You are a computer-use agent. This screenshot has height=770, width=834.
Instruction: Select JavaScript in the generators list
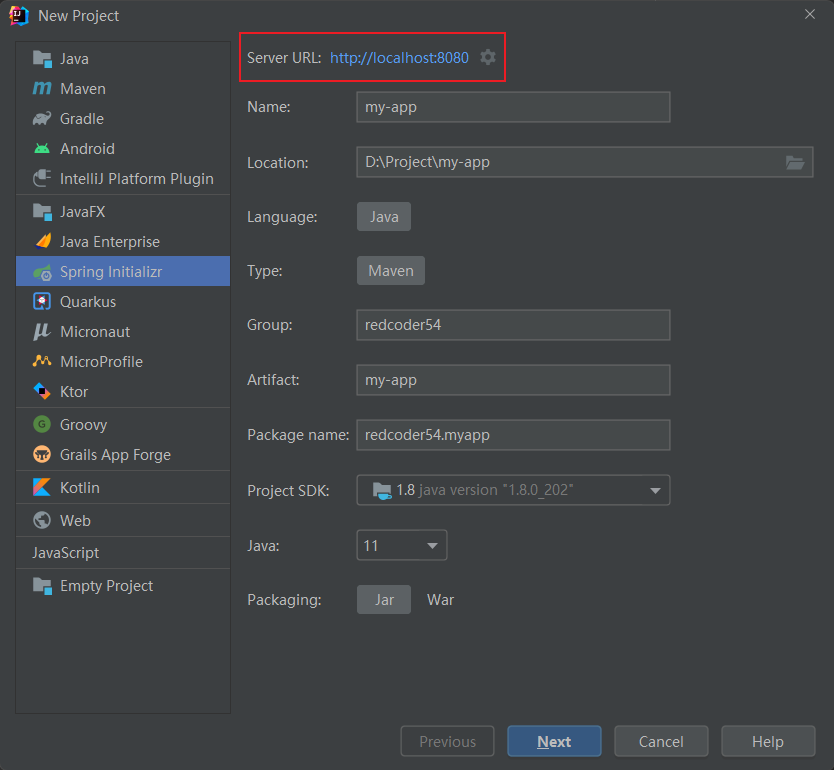point(123,553)
